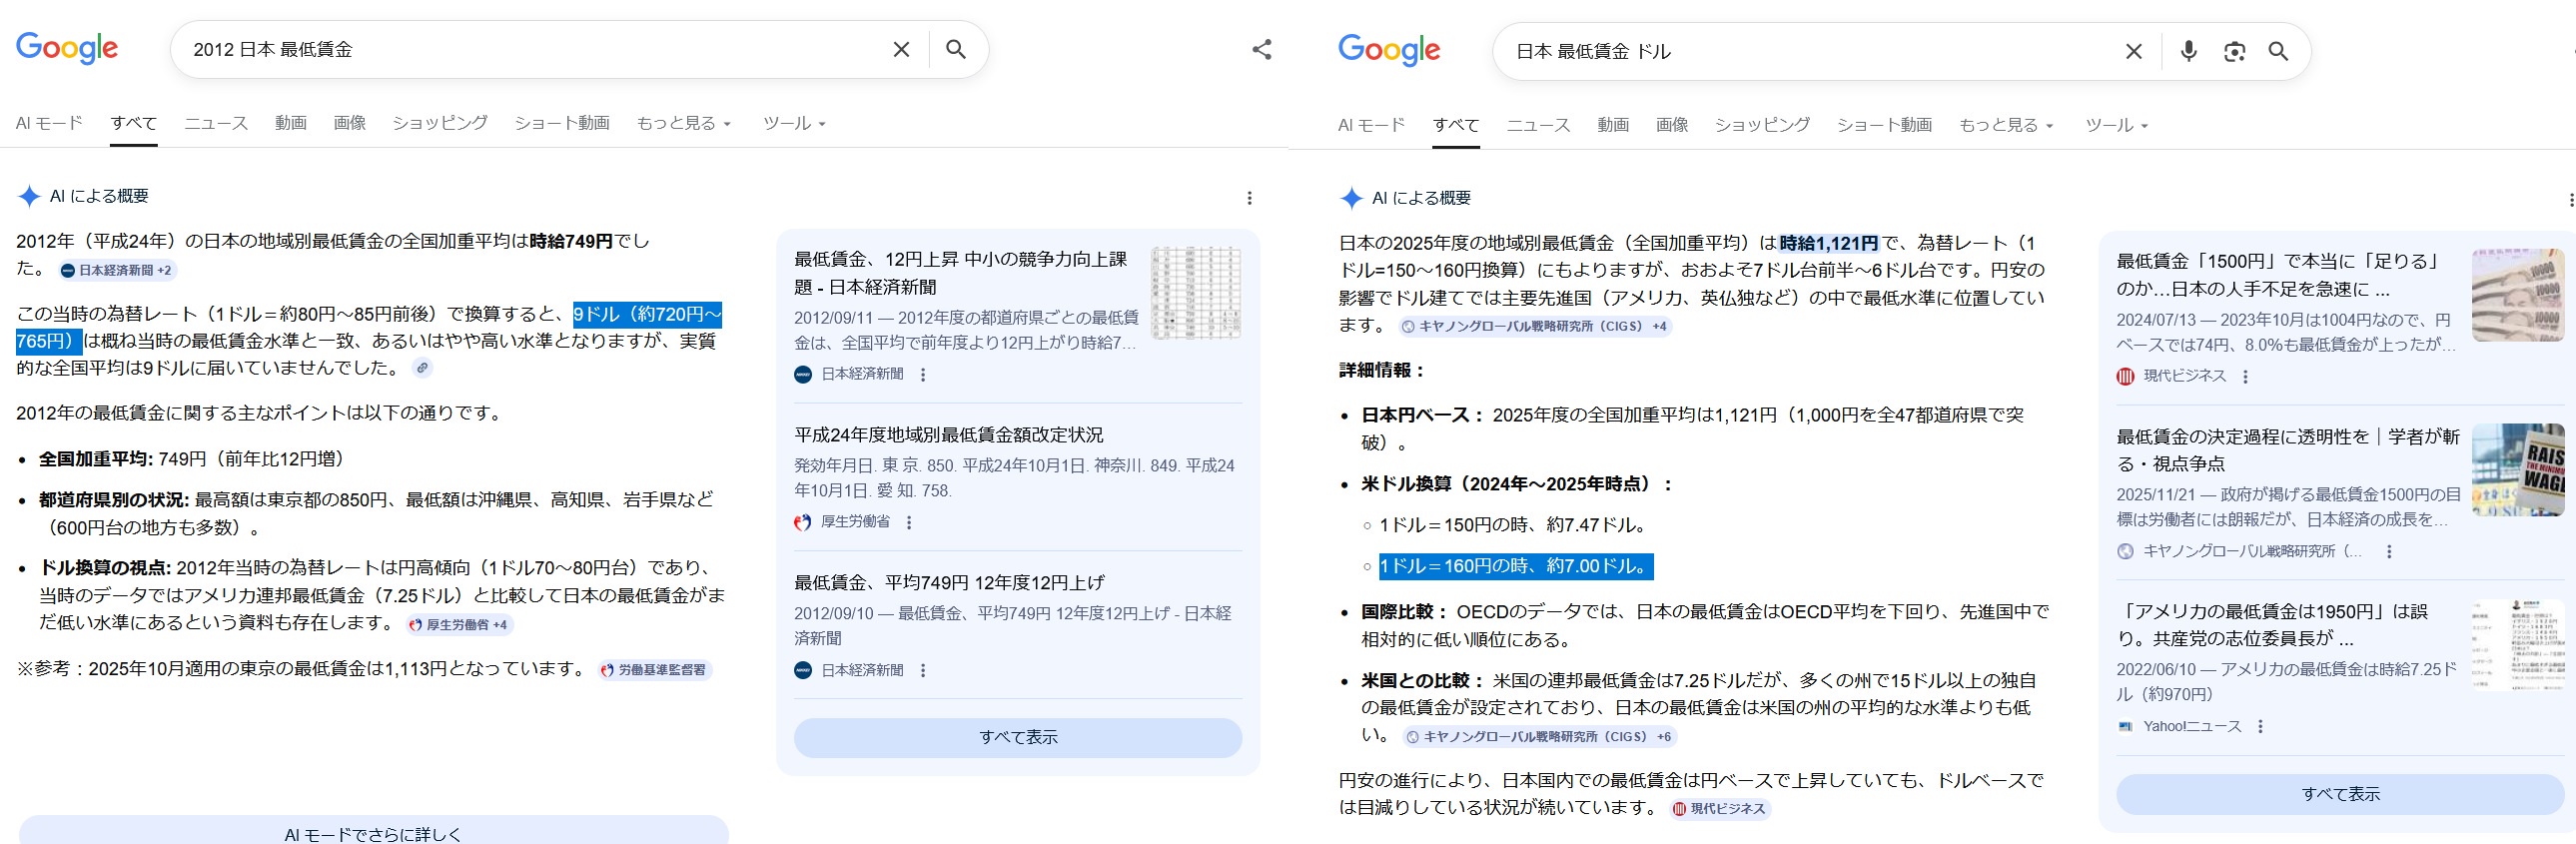Clear the '2012 日本 最低賃金' search text
The height and width of the screenshot is (844, 2576).
tap(900, 50)
